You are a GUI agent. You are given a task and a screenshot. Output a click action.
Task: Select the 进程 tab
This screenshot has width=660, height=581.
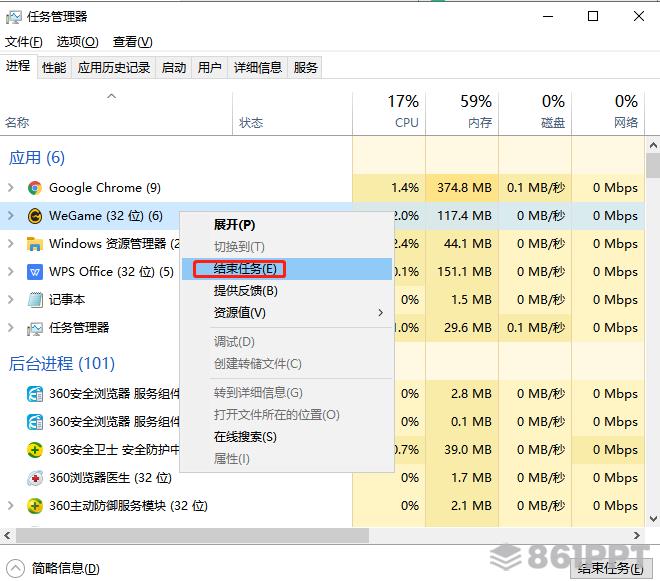click(x=18, y=66)
